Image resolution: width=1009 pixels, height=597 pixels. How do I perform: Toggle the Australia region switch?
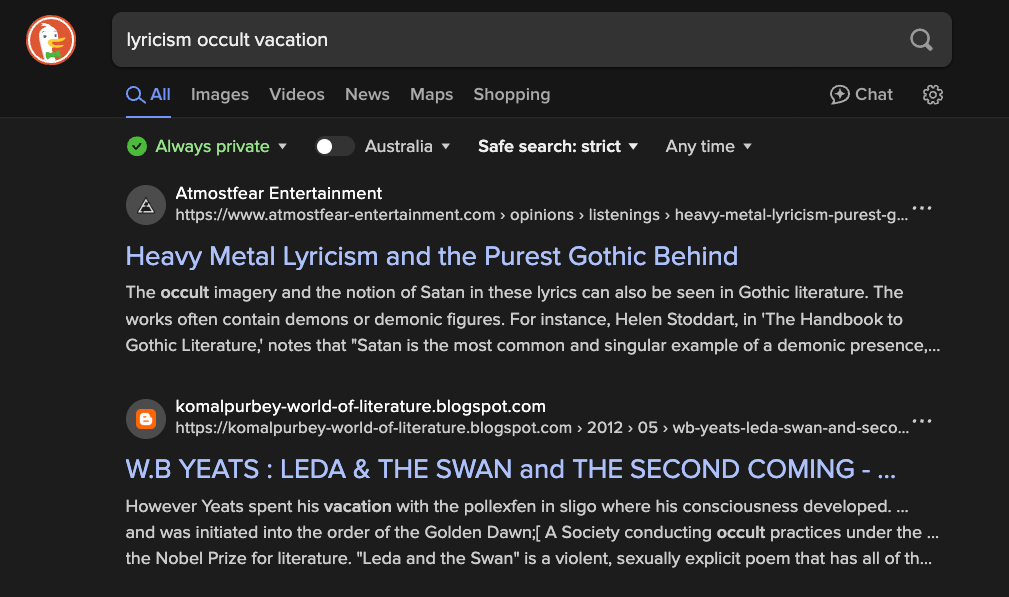[334, 147]
